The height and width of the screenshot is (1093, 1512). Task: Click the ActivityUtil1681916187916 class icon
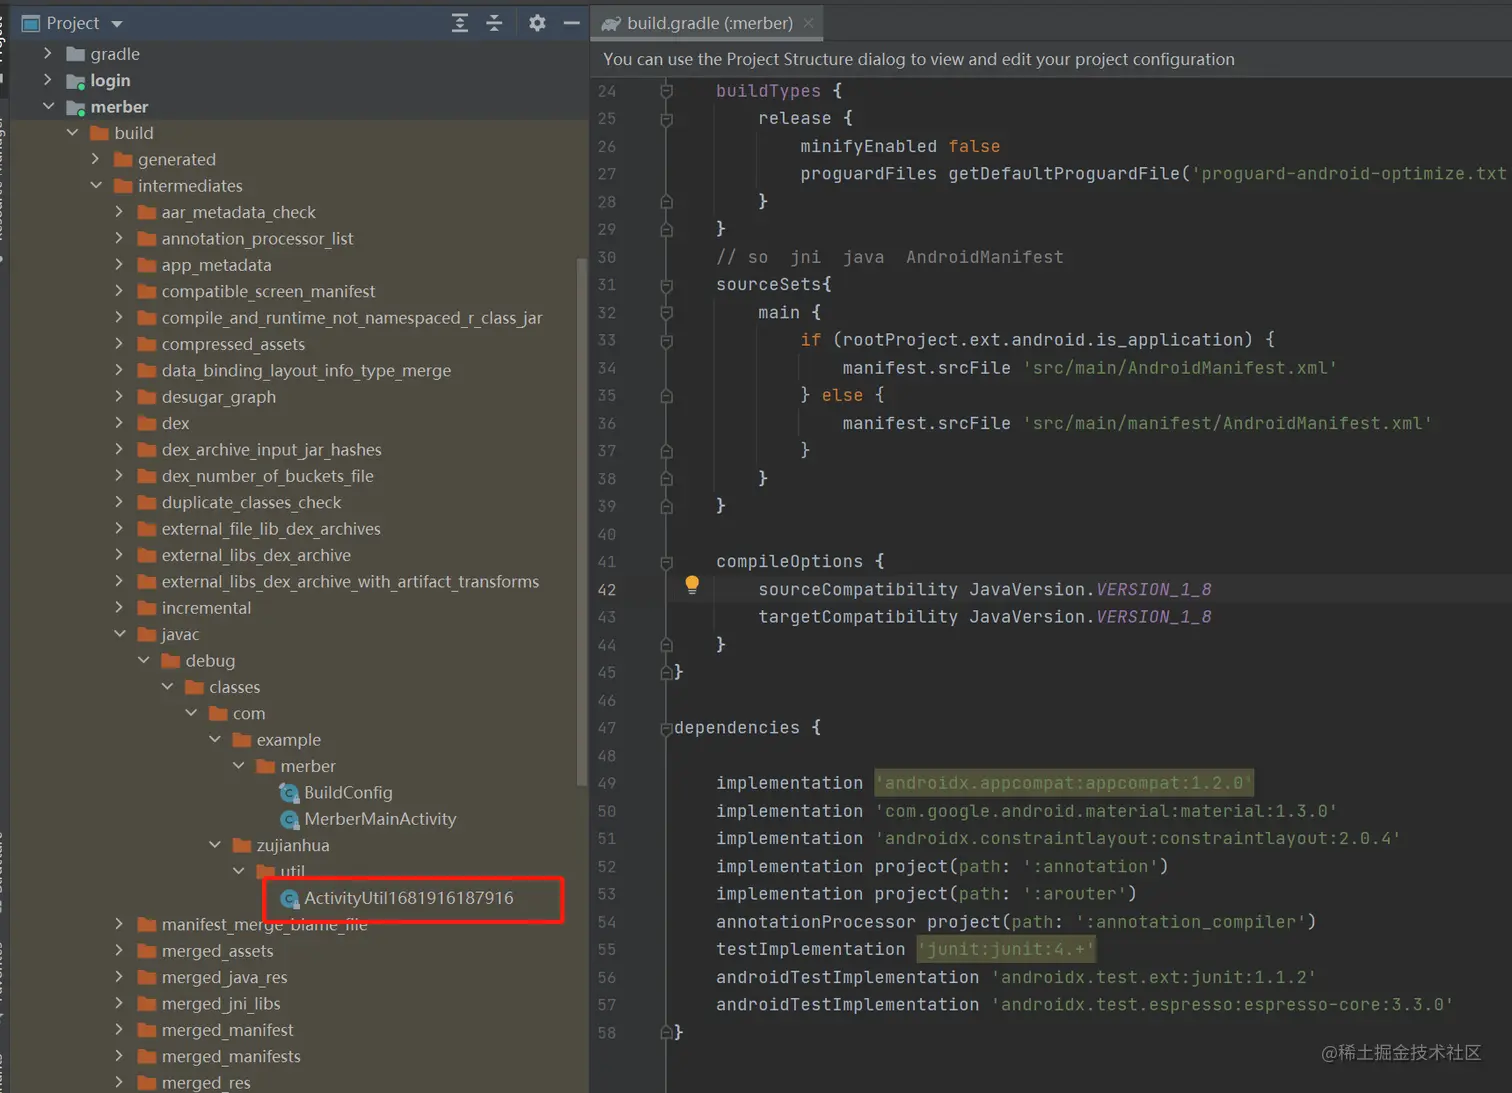290,898
